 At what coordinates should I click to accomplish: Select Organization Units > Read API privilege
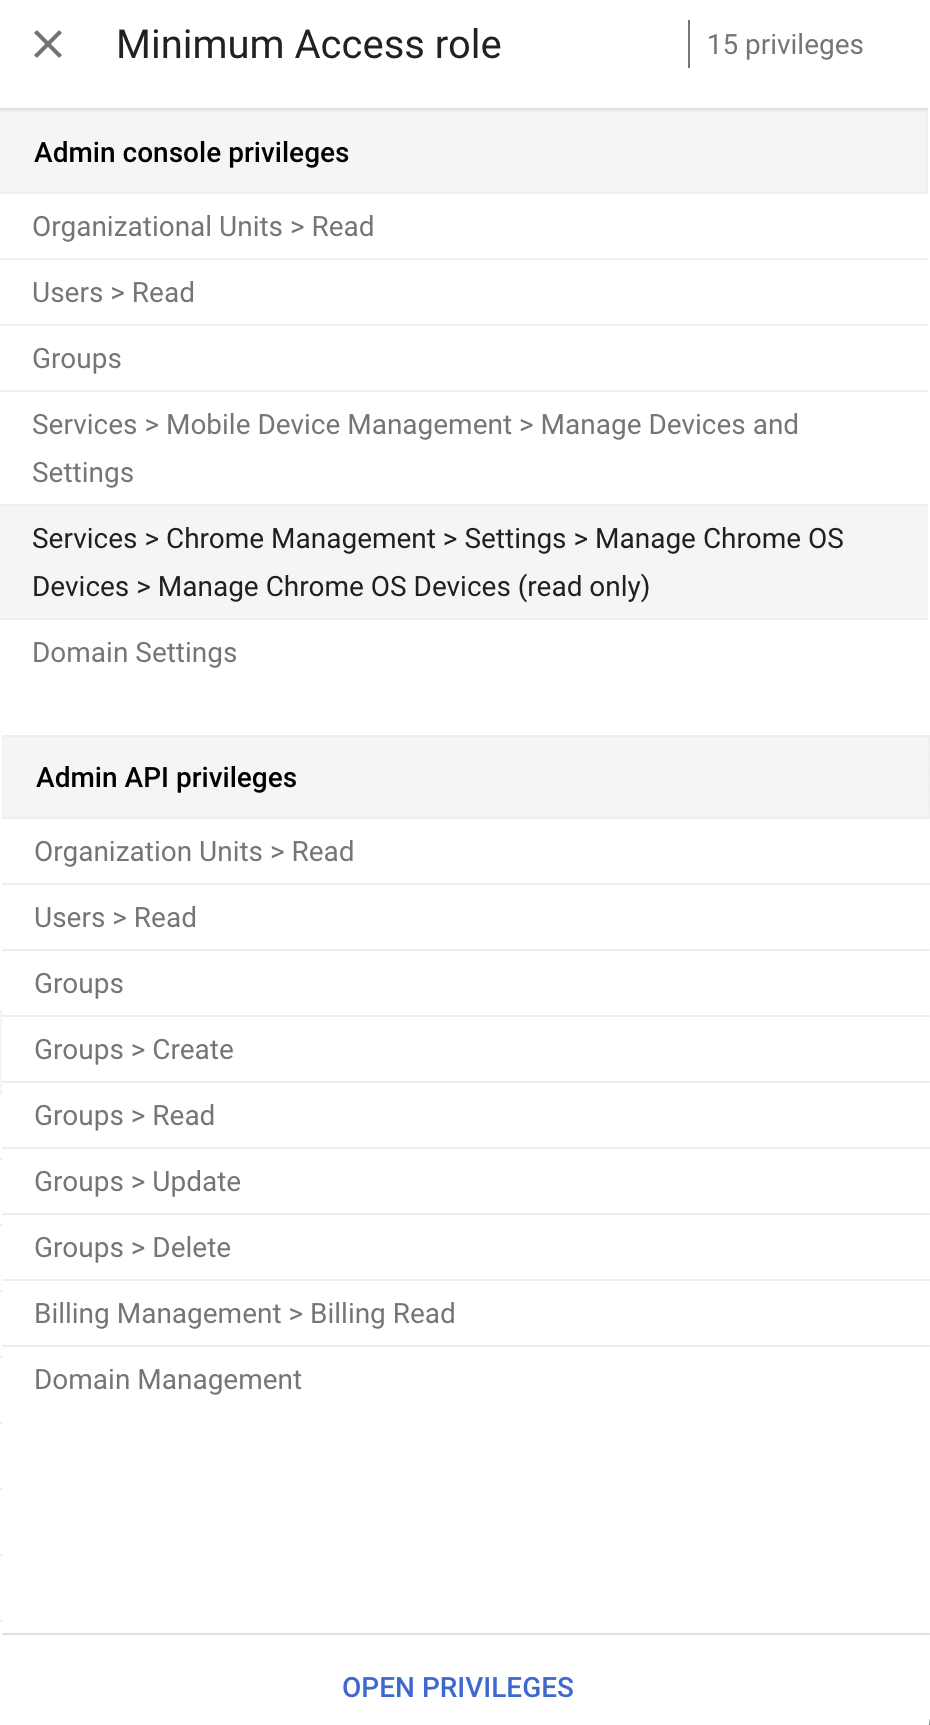tap(195, 852)
